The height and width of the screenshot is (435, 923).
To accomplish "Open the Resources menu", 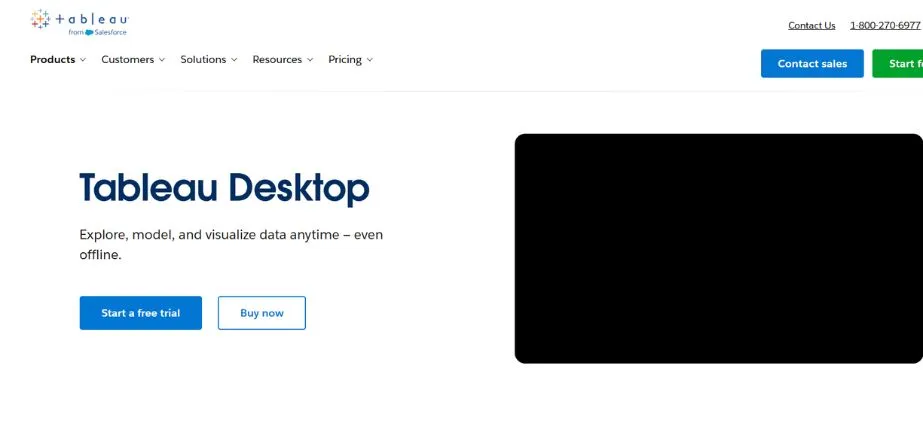I will click(x=283, y=59).
